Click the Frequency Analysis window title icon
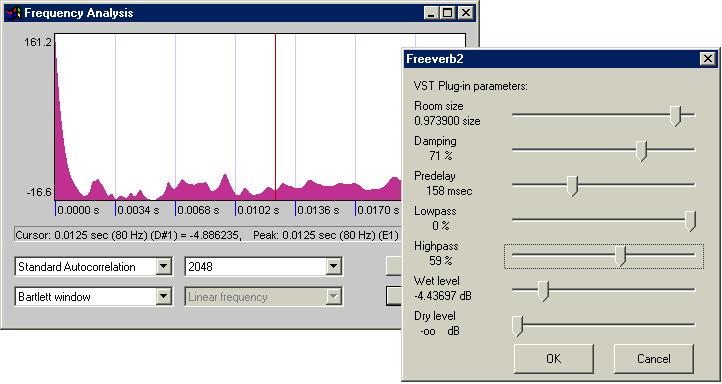 pos(14,12)
